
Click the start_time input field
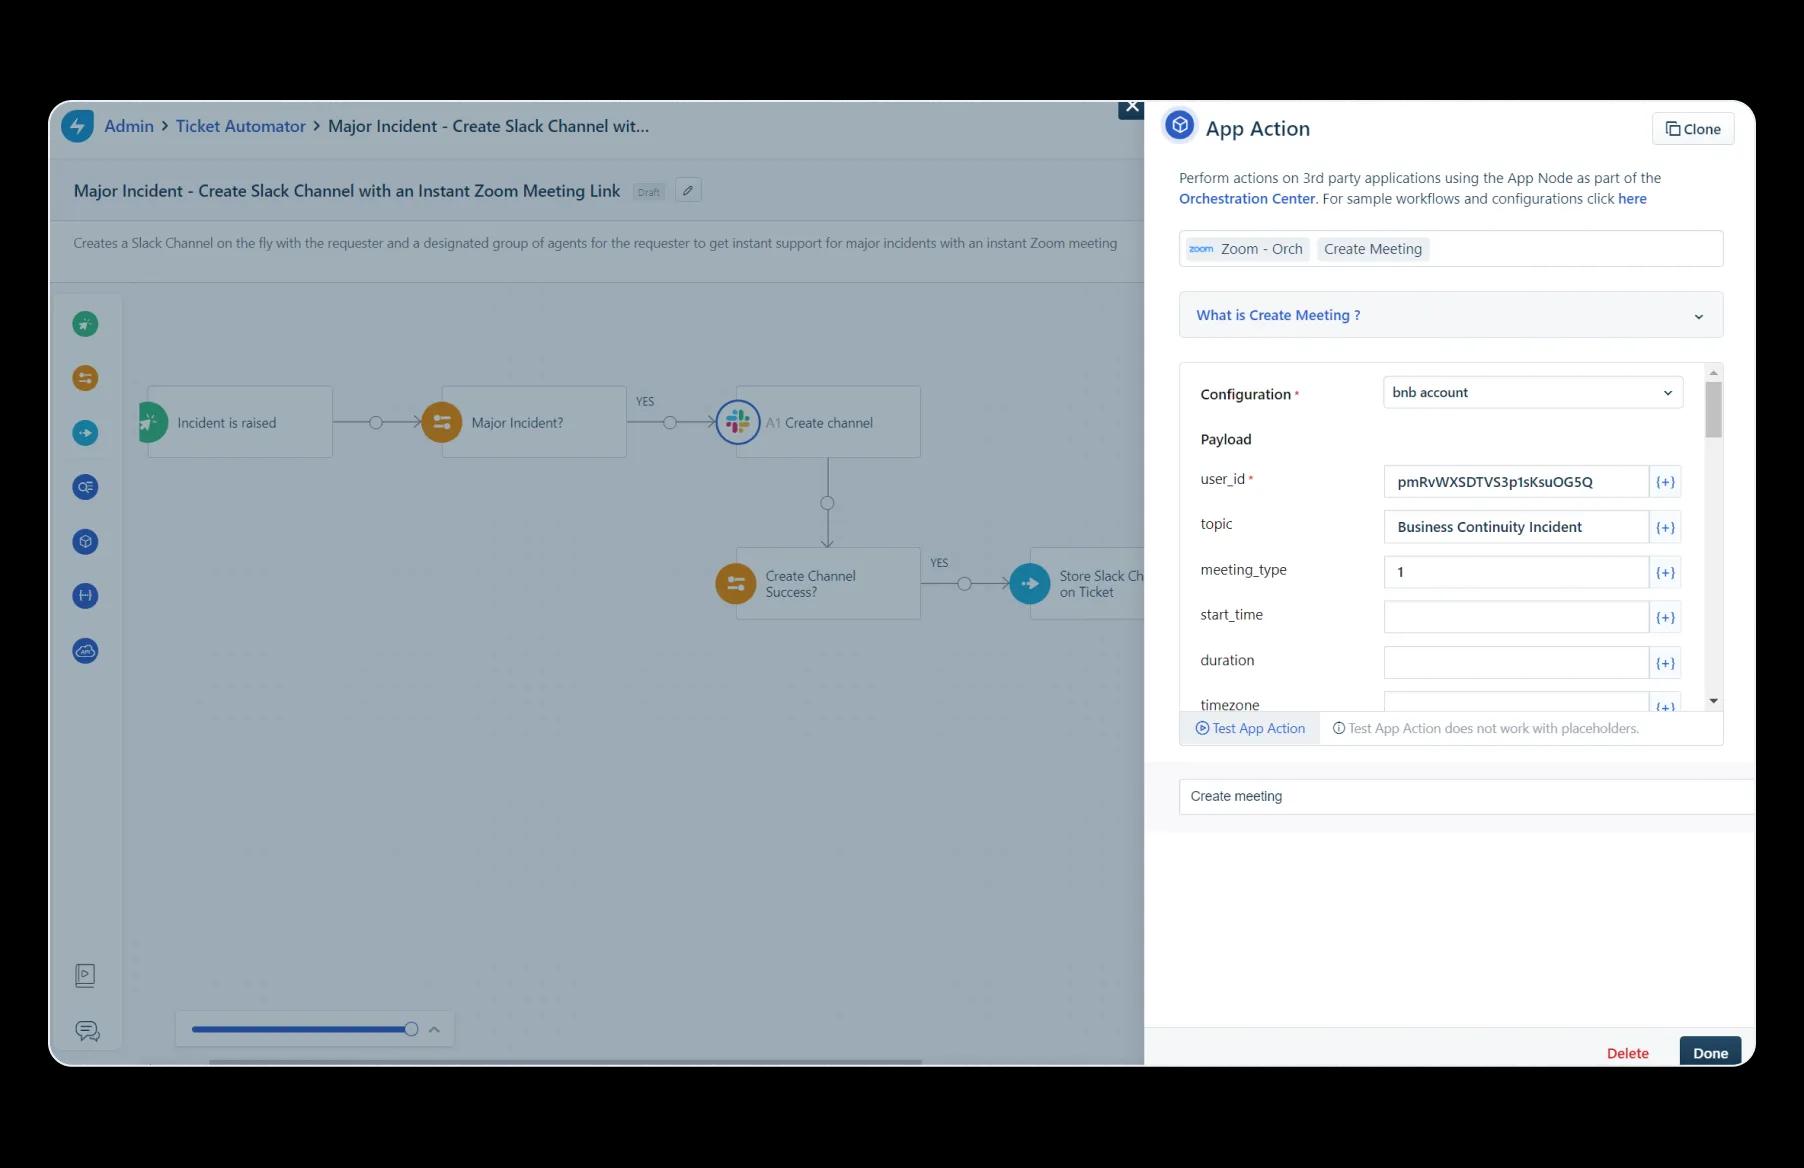[x=1516, y=617]
